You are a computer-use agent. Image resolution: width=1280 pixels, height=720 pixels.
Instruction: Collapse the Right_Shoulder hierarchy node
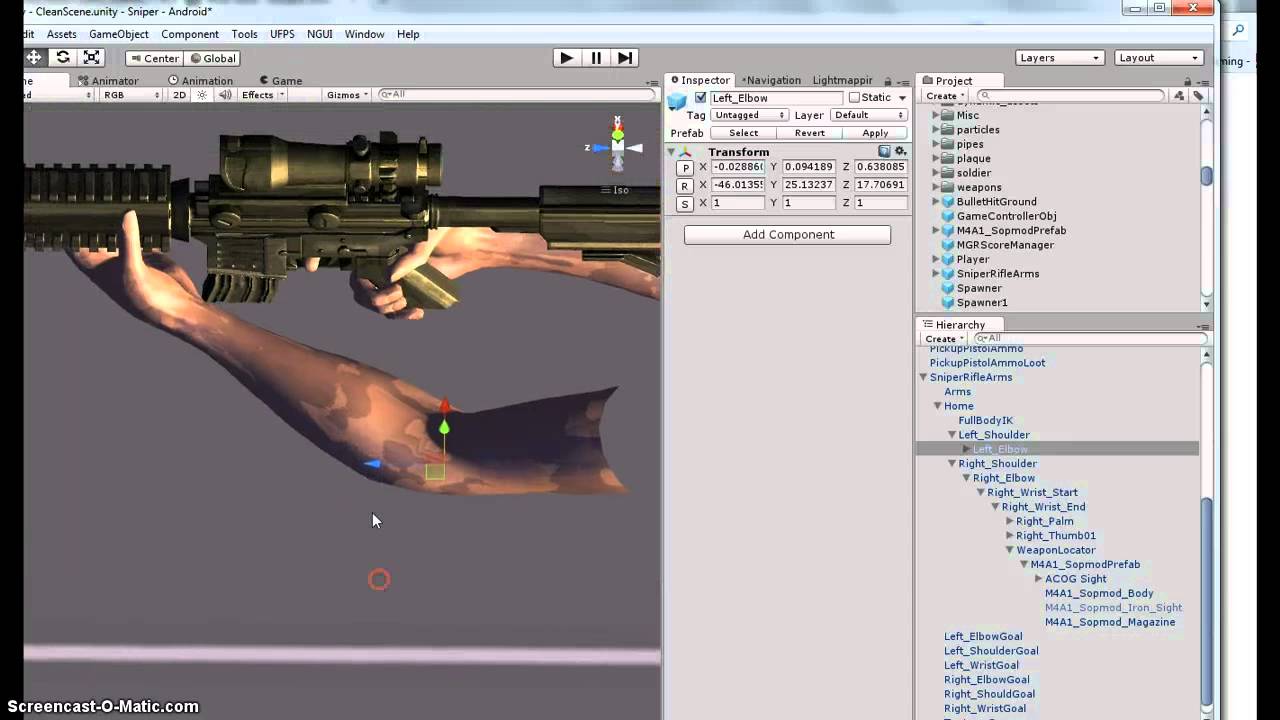952,464
